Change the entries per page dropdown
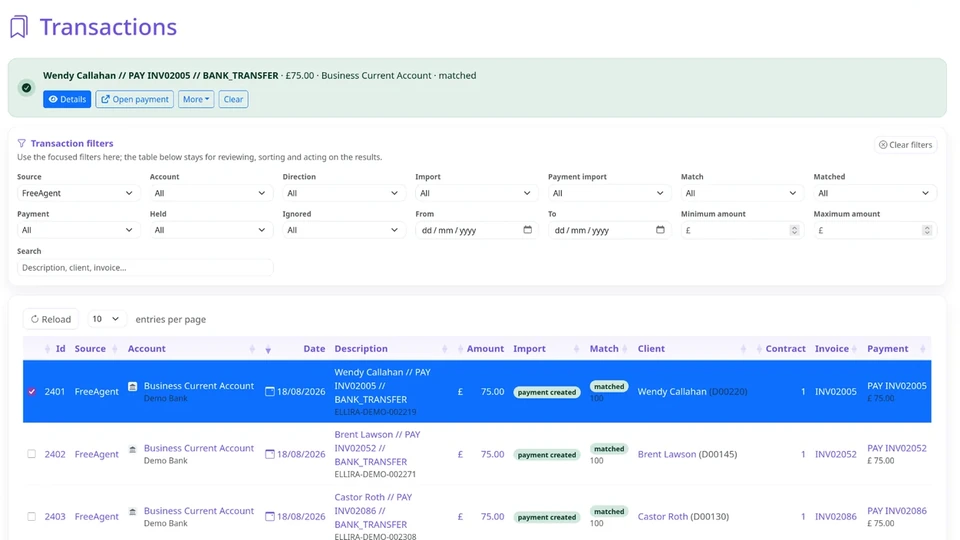Viewport: 960px width, 540px height. coord(106,319)
